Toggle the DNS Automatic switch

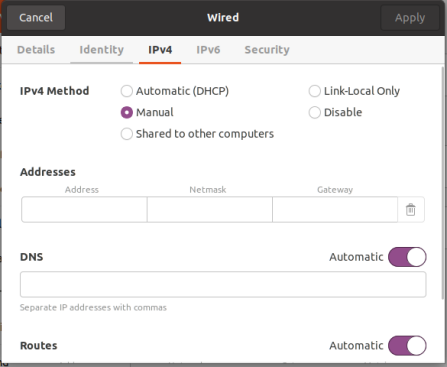click(x=407, y=257)
